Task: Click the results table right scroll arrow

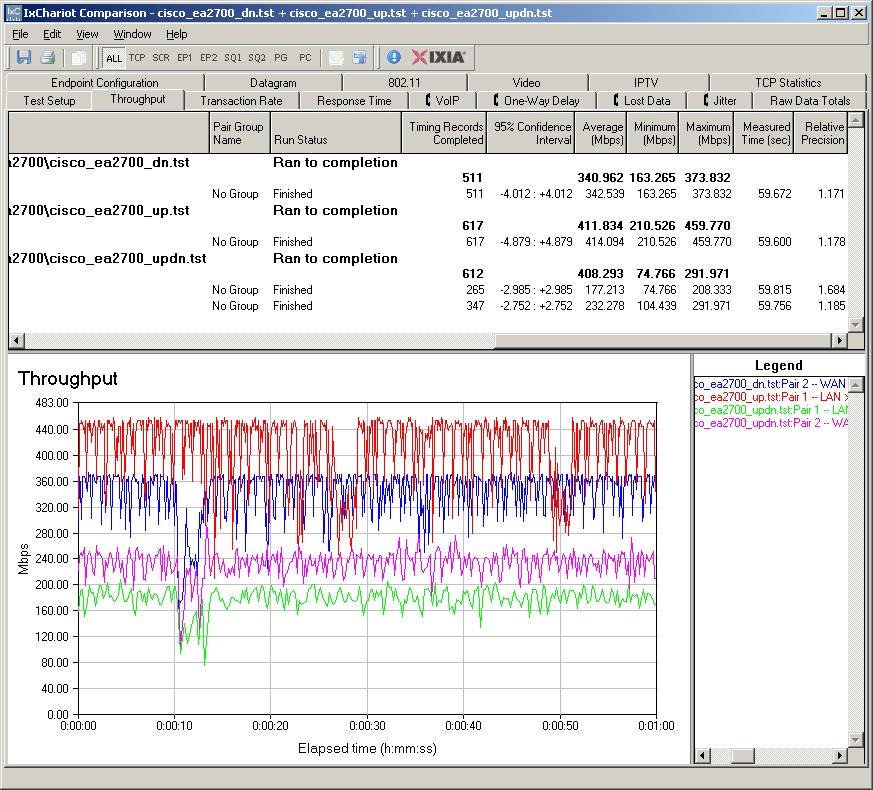Action: point(840,340)
